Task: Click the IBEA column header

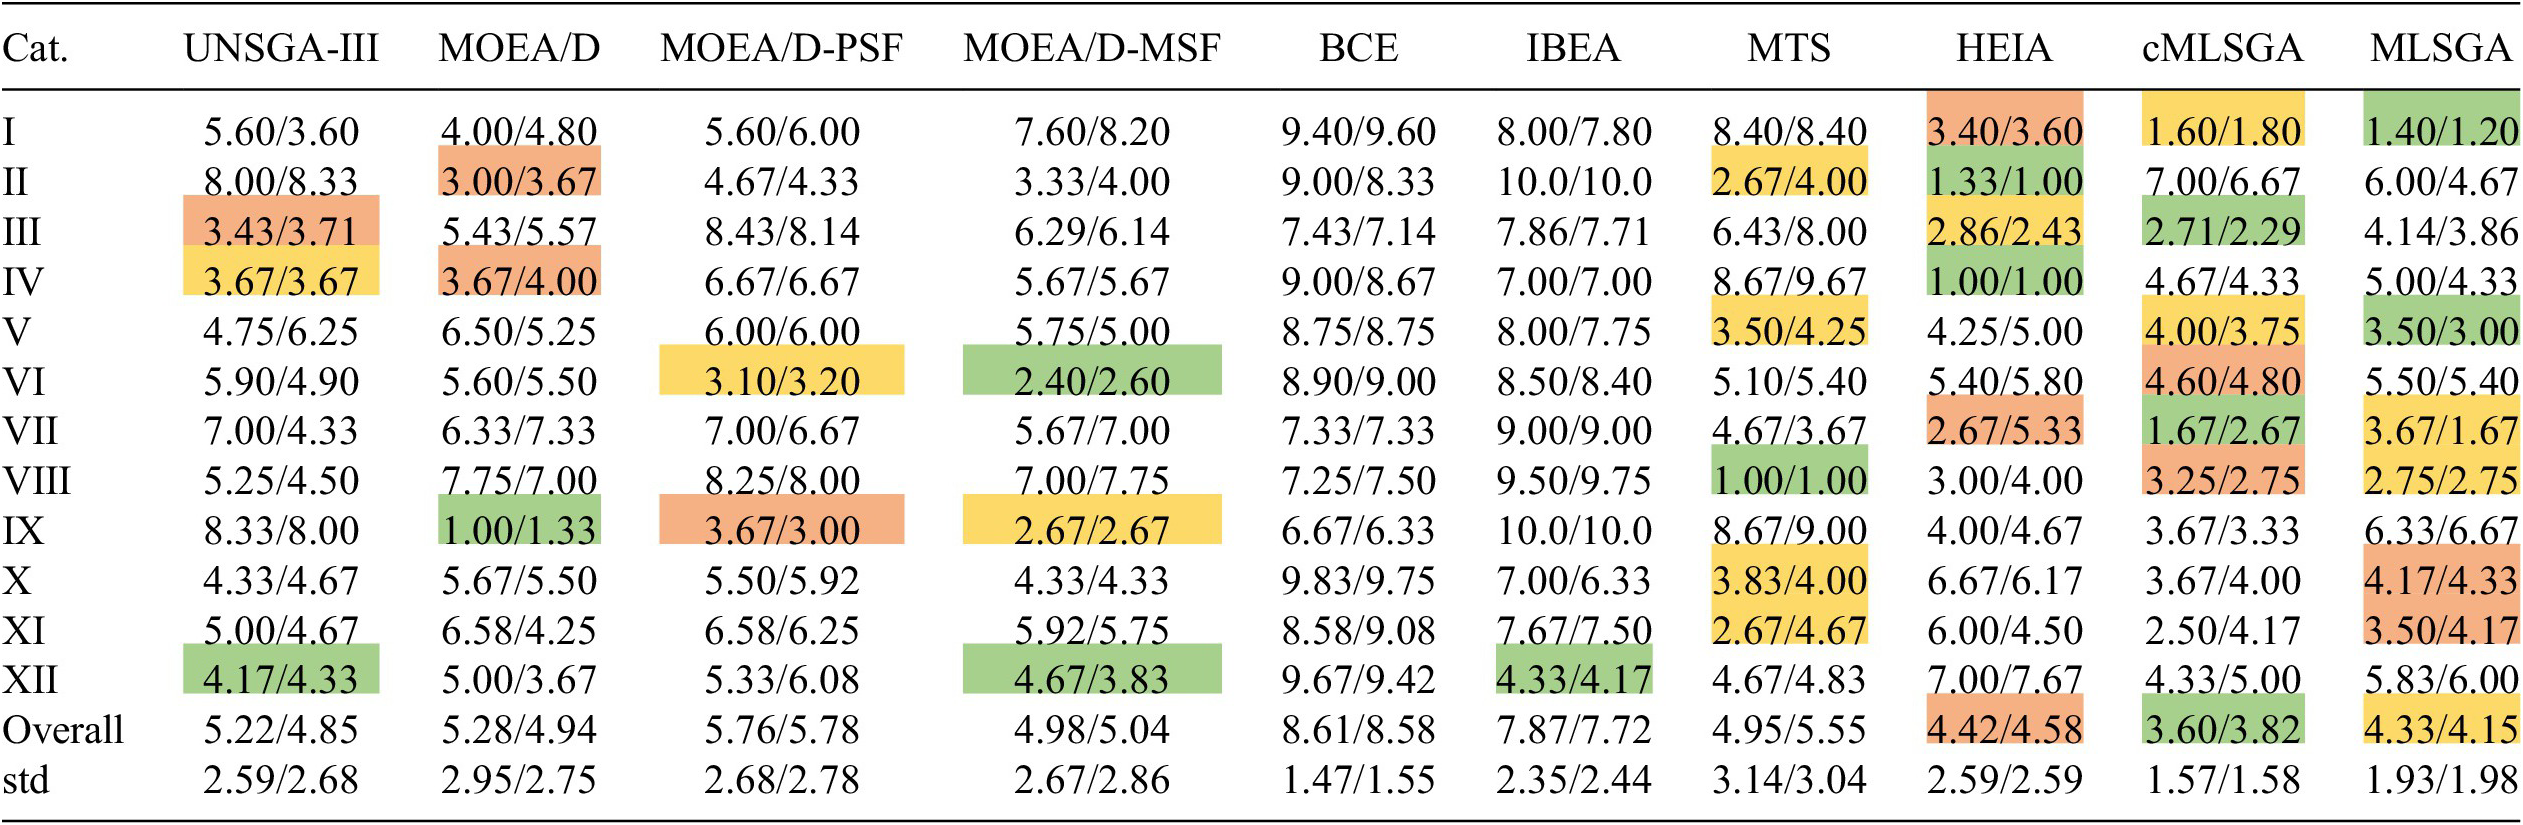Action: (1573, 49)
